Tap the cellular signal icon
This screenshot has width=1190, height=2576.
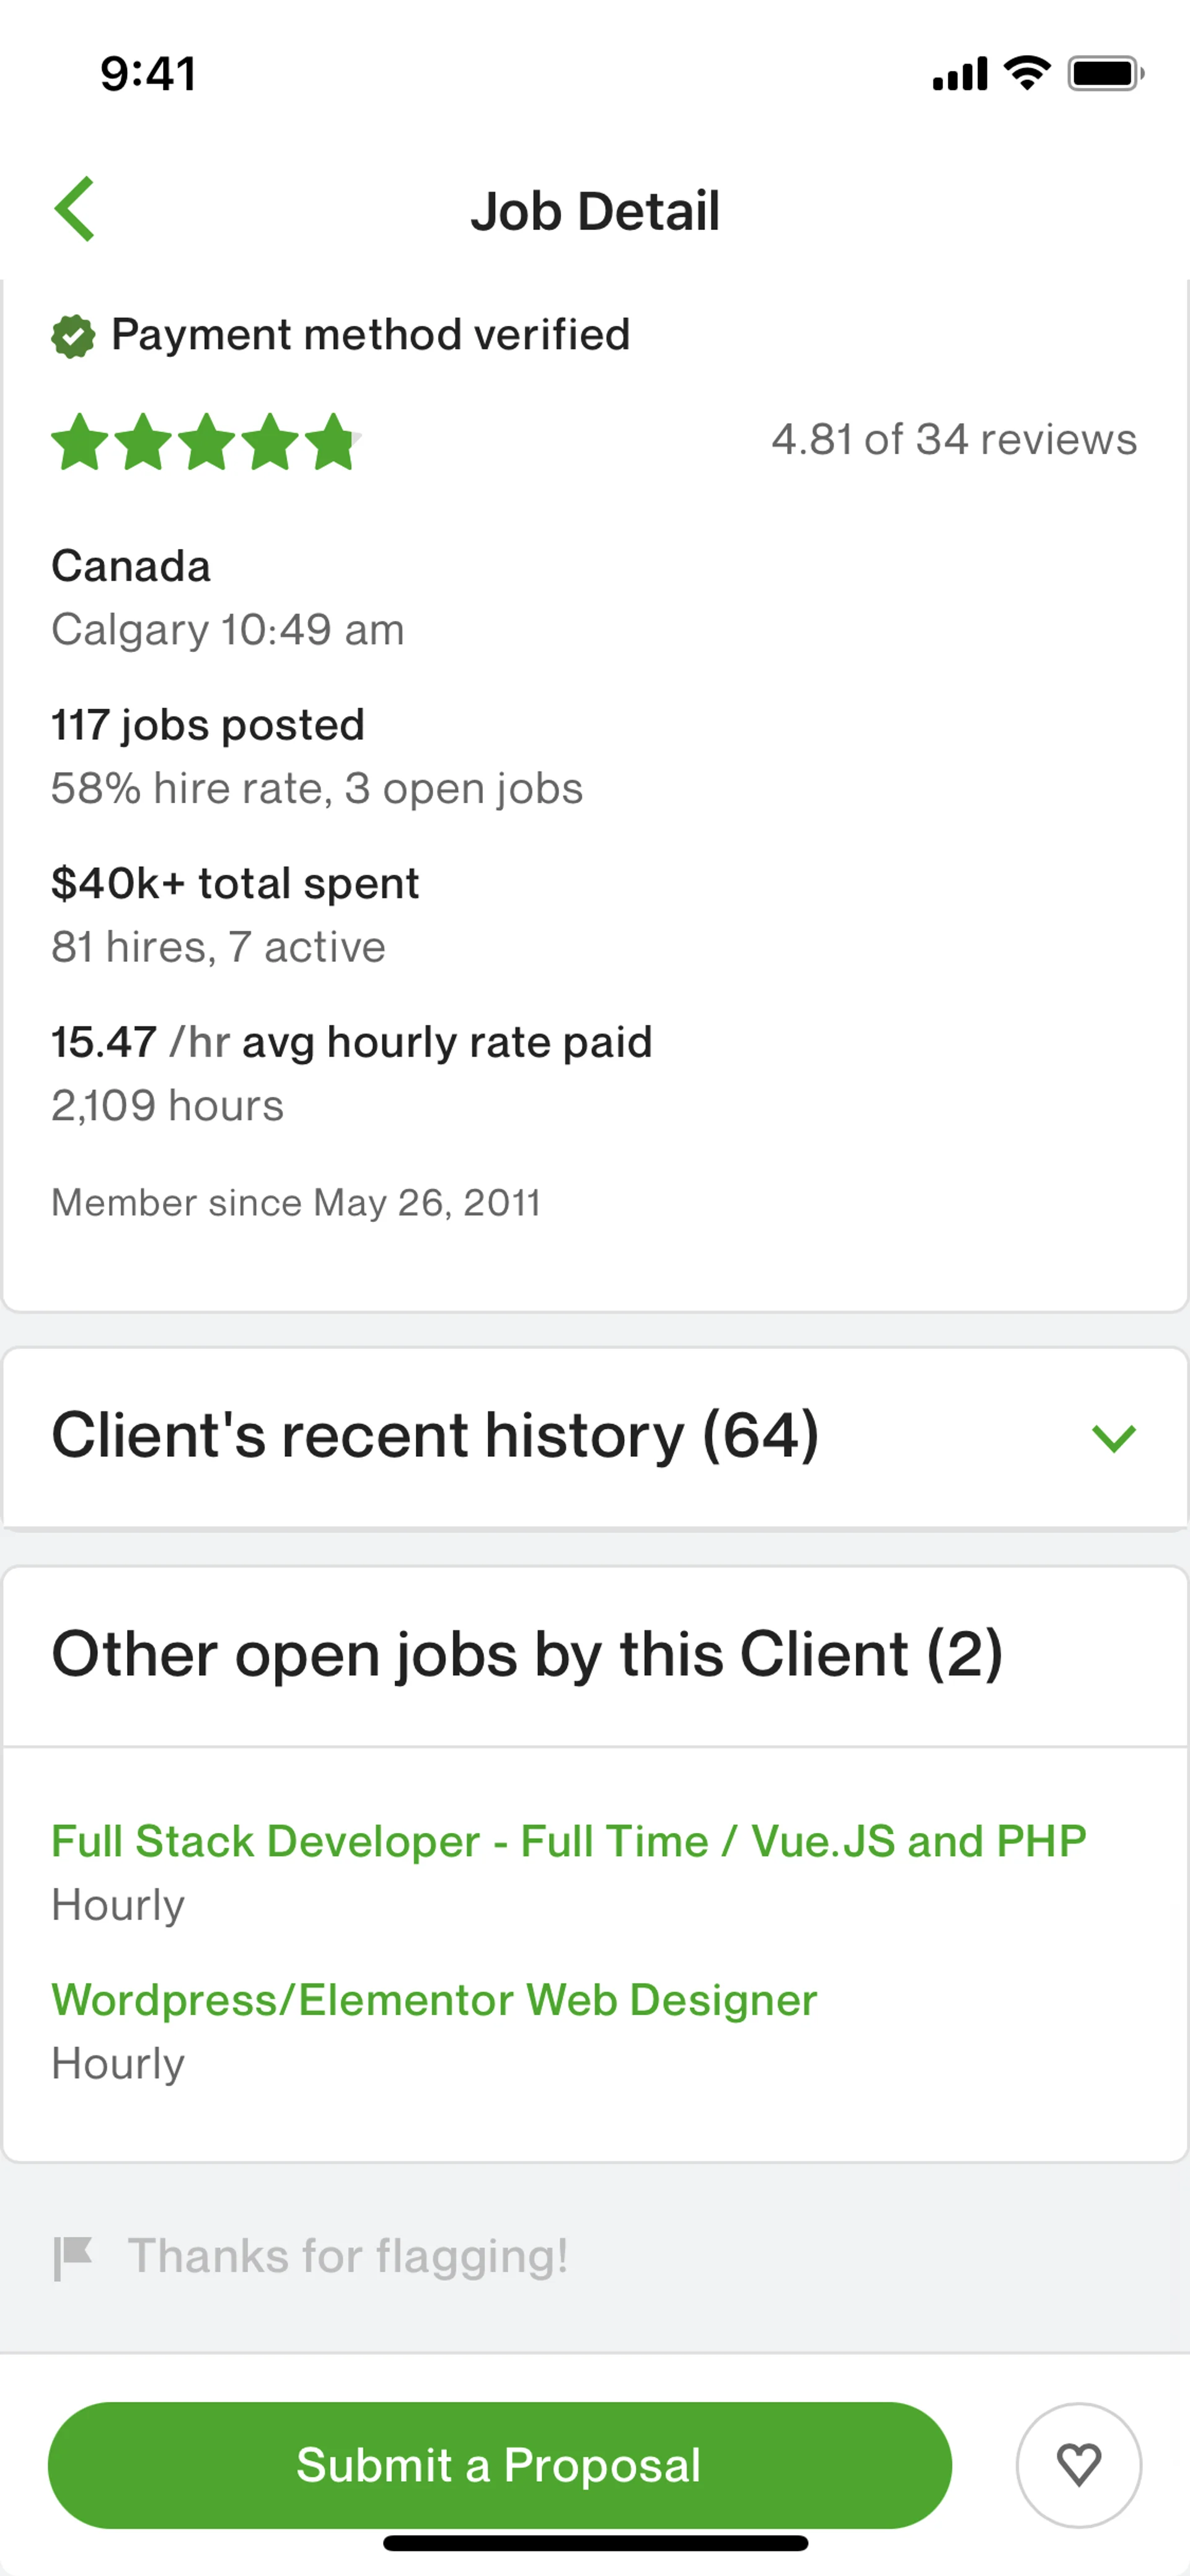click(x=959, y=73)
